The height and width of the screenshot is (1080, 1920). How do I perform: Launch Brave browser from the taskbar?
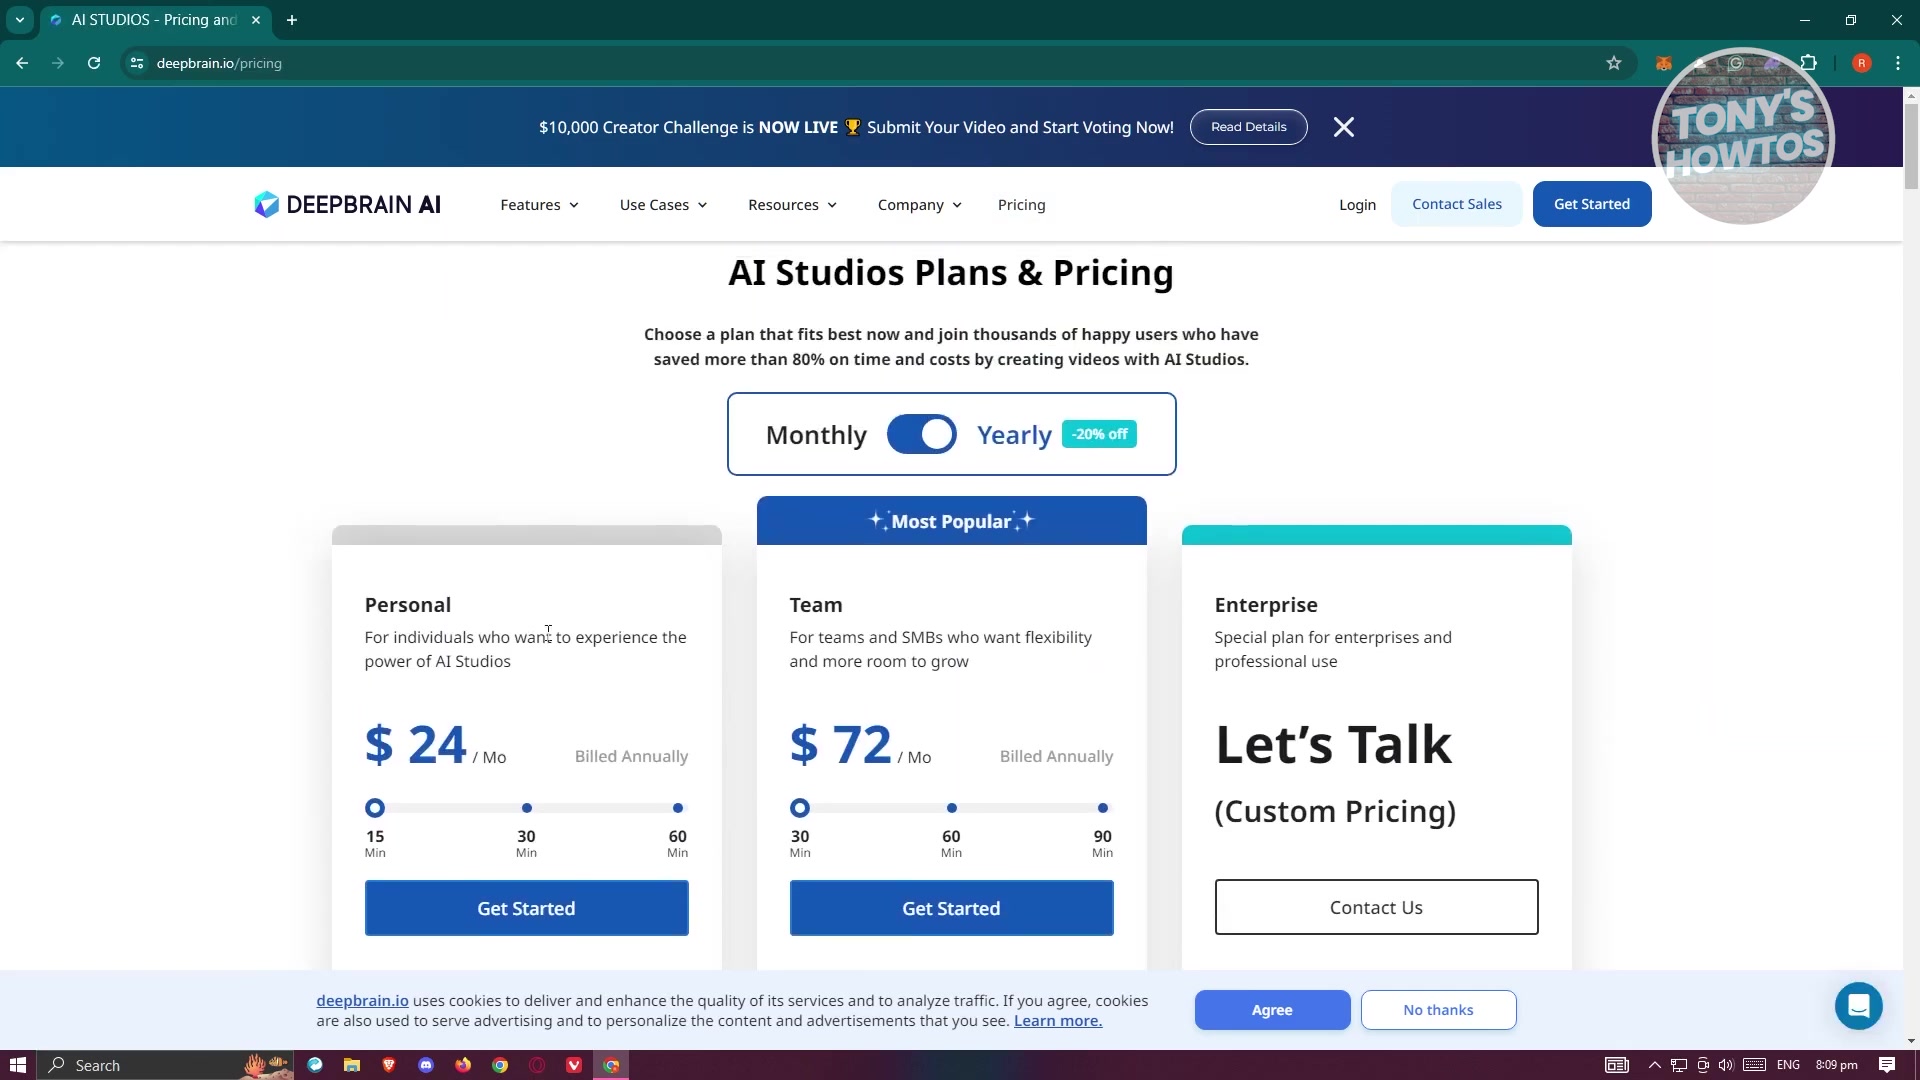tap(389, 1065)
